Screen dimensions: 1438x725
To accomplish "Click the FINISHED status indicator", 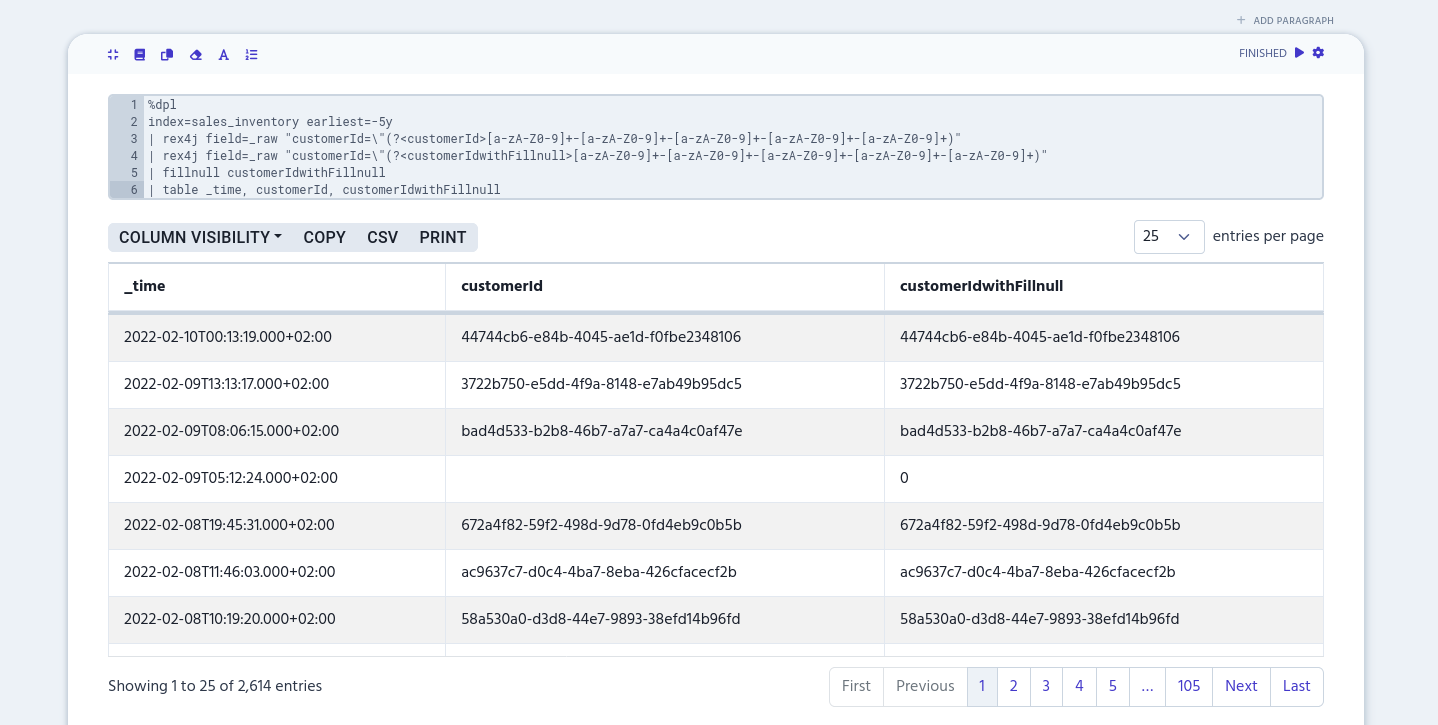I will click(x=1262, y=53).
